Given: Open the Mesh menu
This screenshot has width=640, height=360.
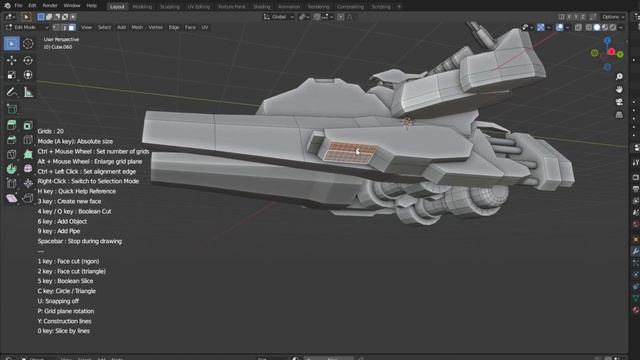Looking at the screenshot, I should [137, 27].
